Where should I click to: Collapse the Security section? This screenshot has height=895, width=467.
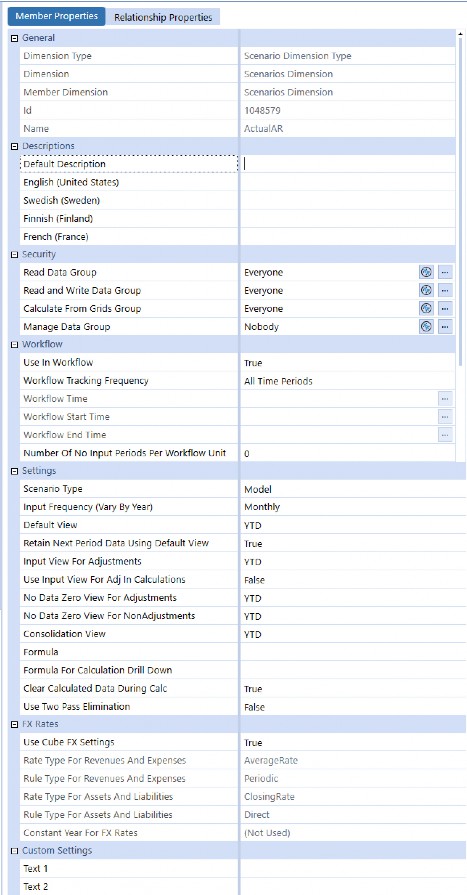coord(15,255)
